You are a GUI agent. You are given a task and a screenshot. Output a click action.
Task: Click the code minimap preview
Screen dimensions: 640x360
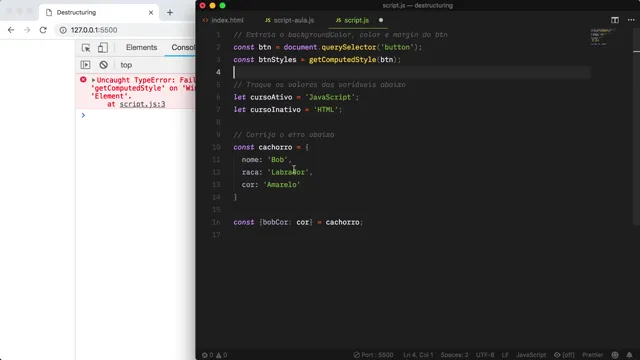pyautogui.click(x=601, y=37)
